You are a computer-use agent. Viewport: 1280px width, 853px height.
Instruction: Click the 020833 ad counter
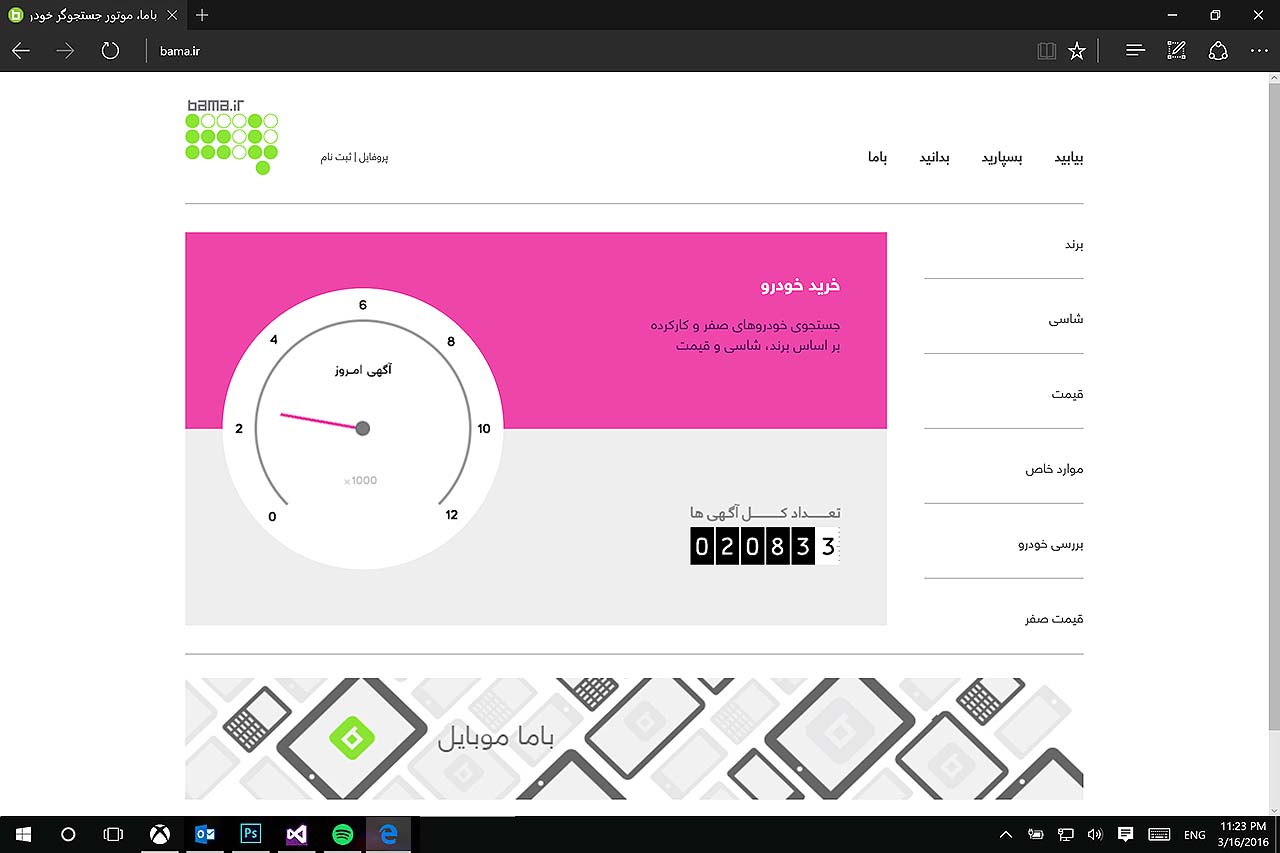point(765,547)
